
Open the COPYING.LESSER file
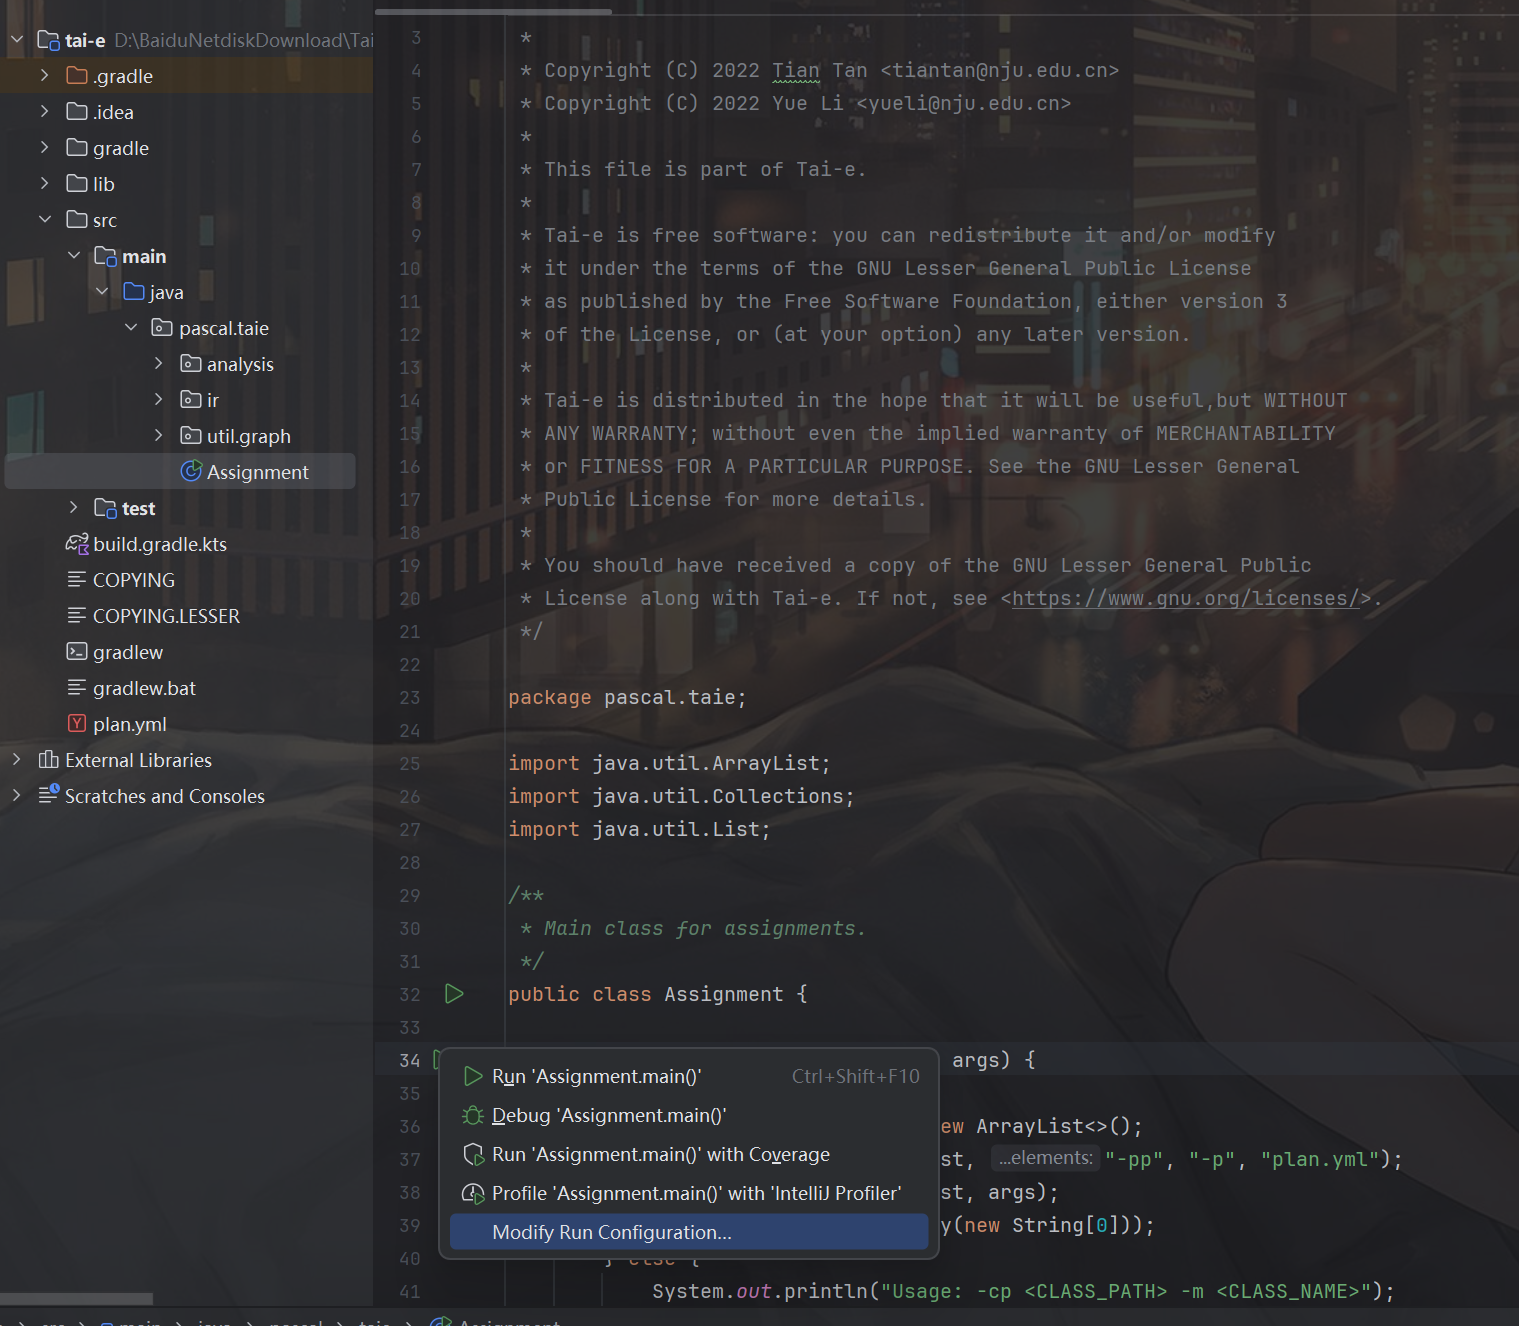(166, 616)
